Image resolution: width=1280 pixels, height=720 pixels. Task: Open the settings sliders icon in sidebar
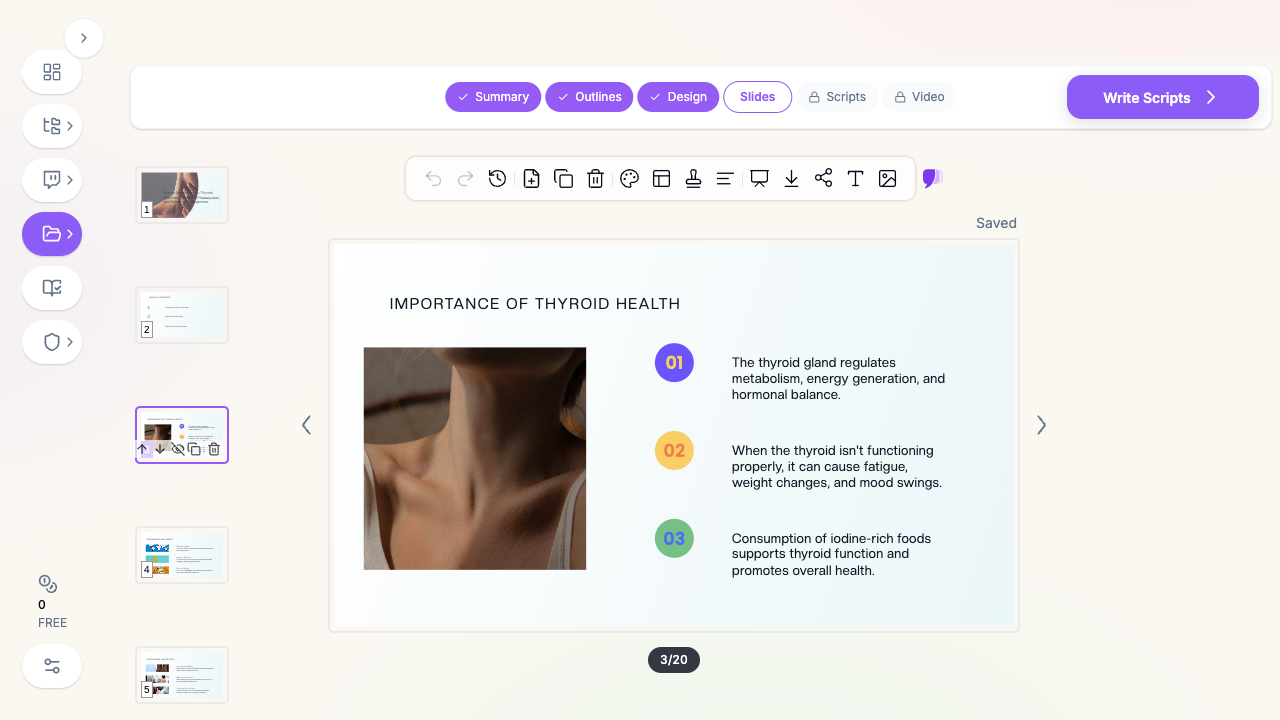pos(52,666)
